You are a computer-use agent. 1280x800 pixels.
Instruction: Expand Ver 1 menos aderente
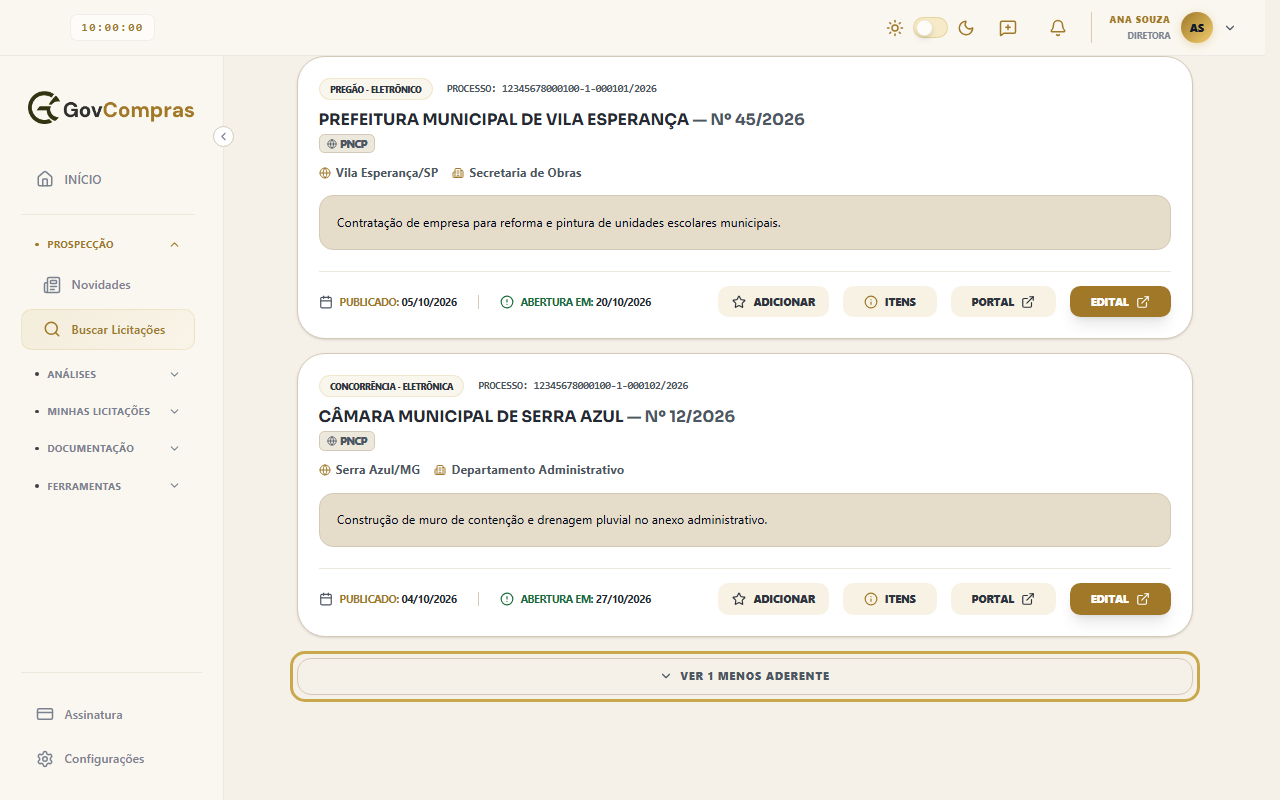click(745, 676)
